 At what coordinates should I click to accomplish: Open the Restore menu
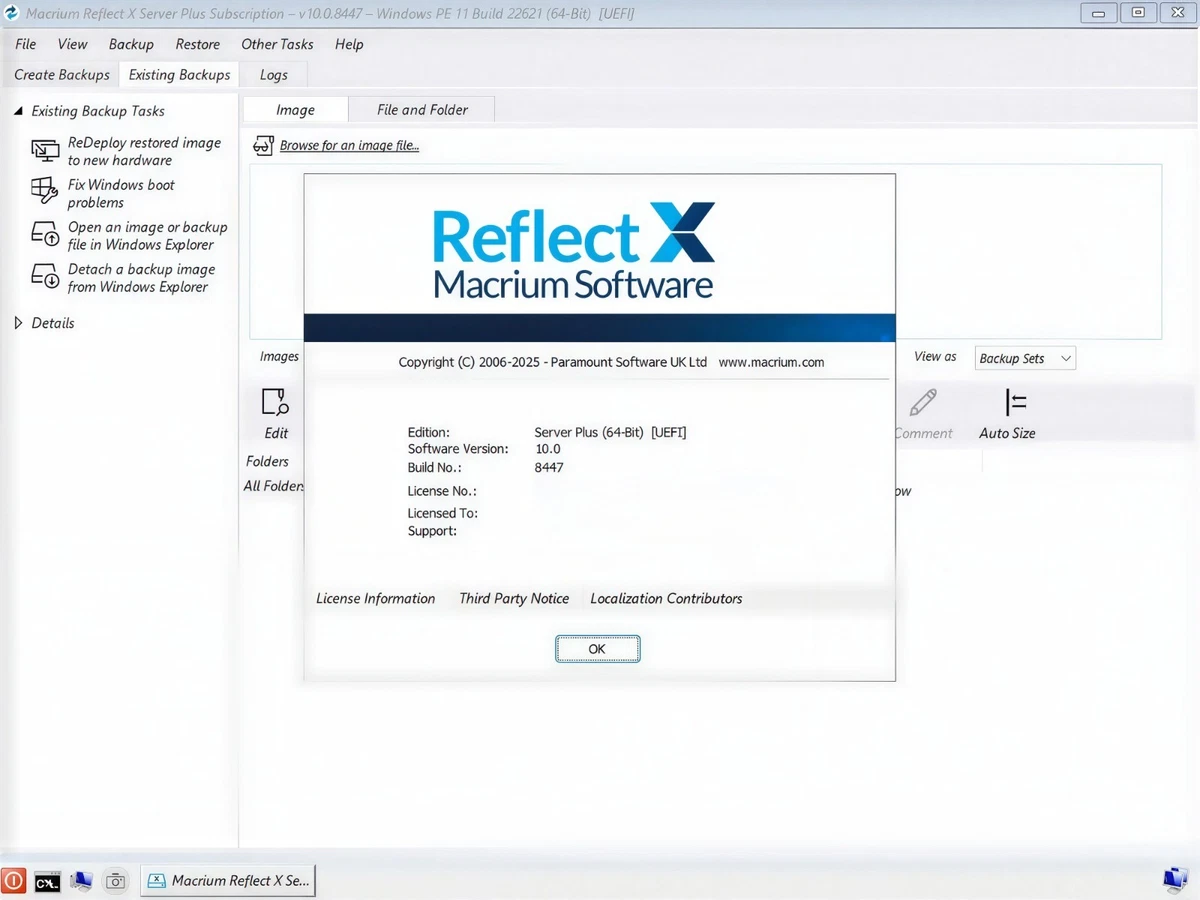pos(197,44)
